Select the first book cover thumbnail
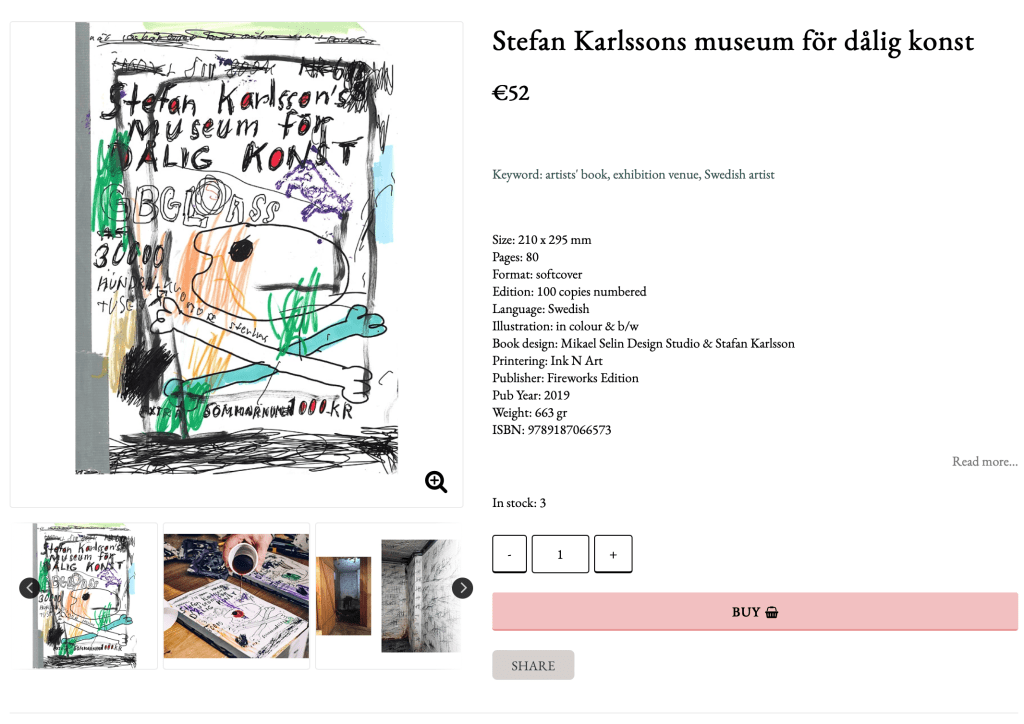The height and width of the screenshot is (724, 1024). click(x=86, y=595)
